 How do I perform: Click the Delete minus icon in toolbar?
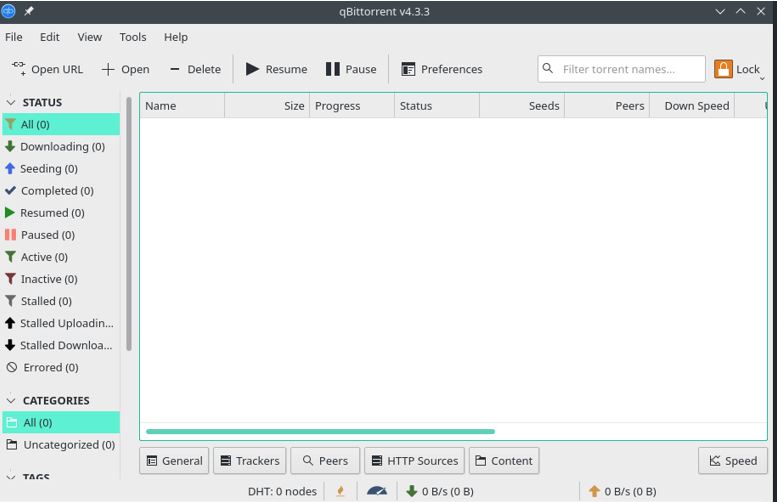pos(175,69)
